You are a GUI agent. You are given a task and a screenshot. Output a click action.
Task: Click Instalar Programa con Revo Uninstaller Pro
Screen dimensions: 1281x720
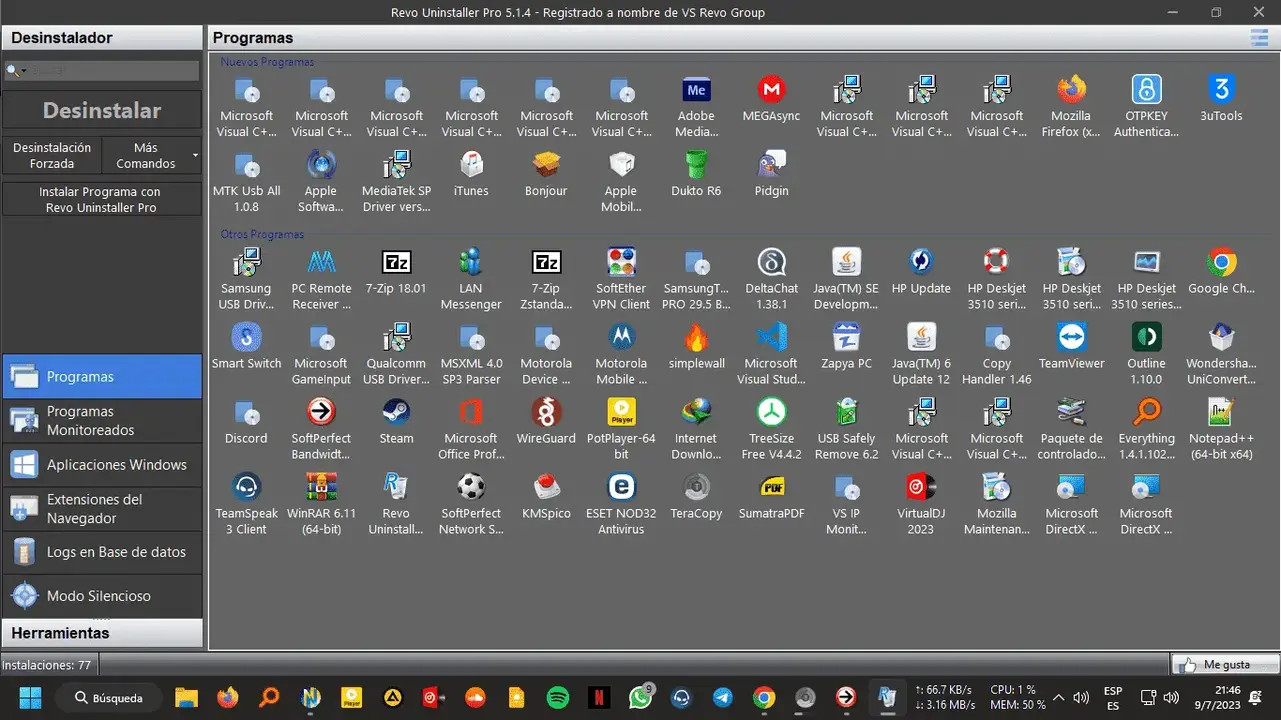(x=102, y=199)
